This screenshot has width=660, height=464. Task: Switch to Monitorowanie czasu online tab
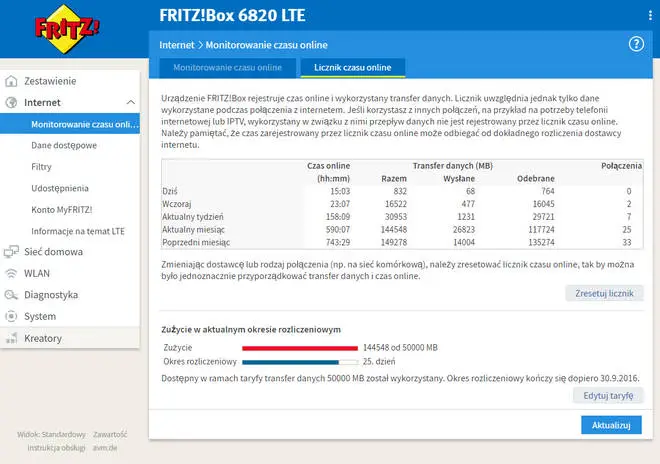tap(227, 67)
